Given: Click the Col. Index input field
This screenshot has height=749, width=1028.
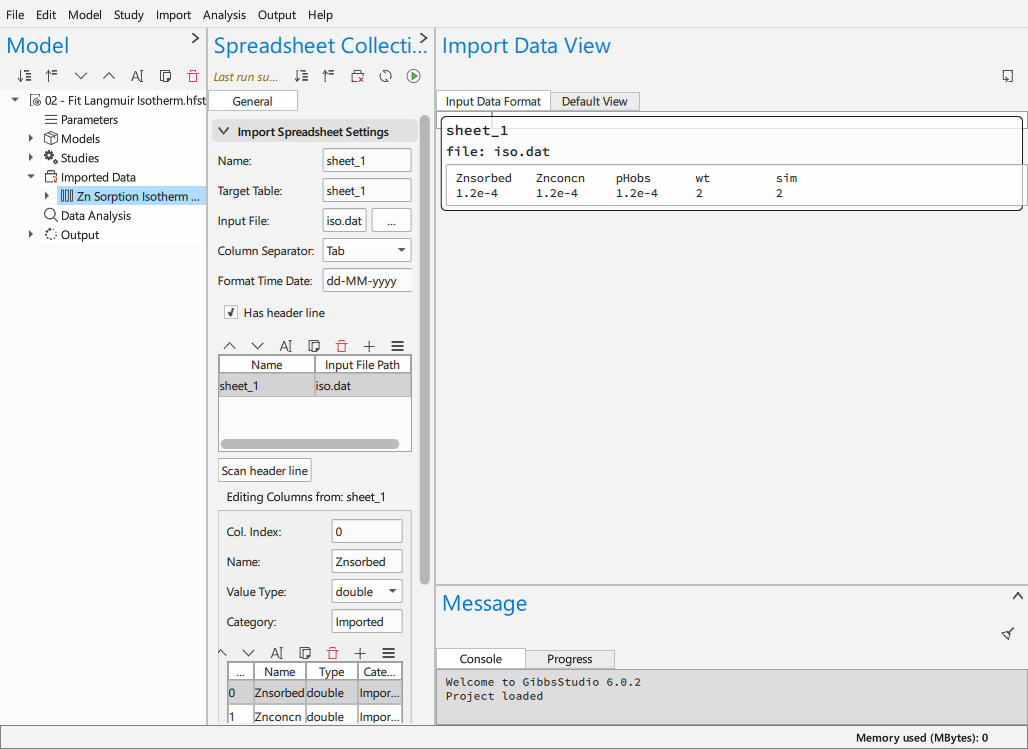Looking at the screenshot, I should (x=367, y=531).
